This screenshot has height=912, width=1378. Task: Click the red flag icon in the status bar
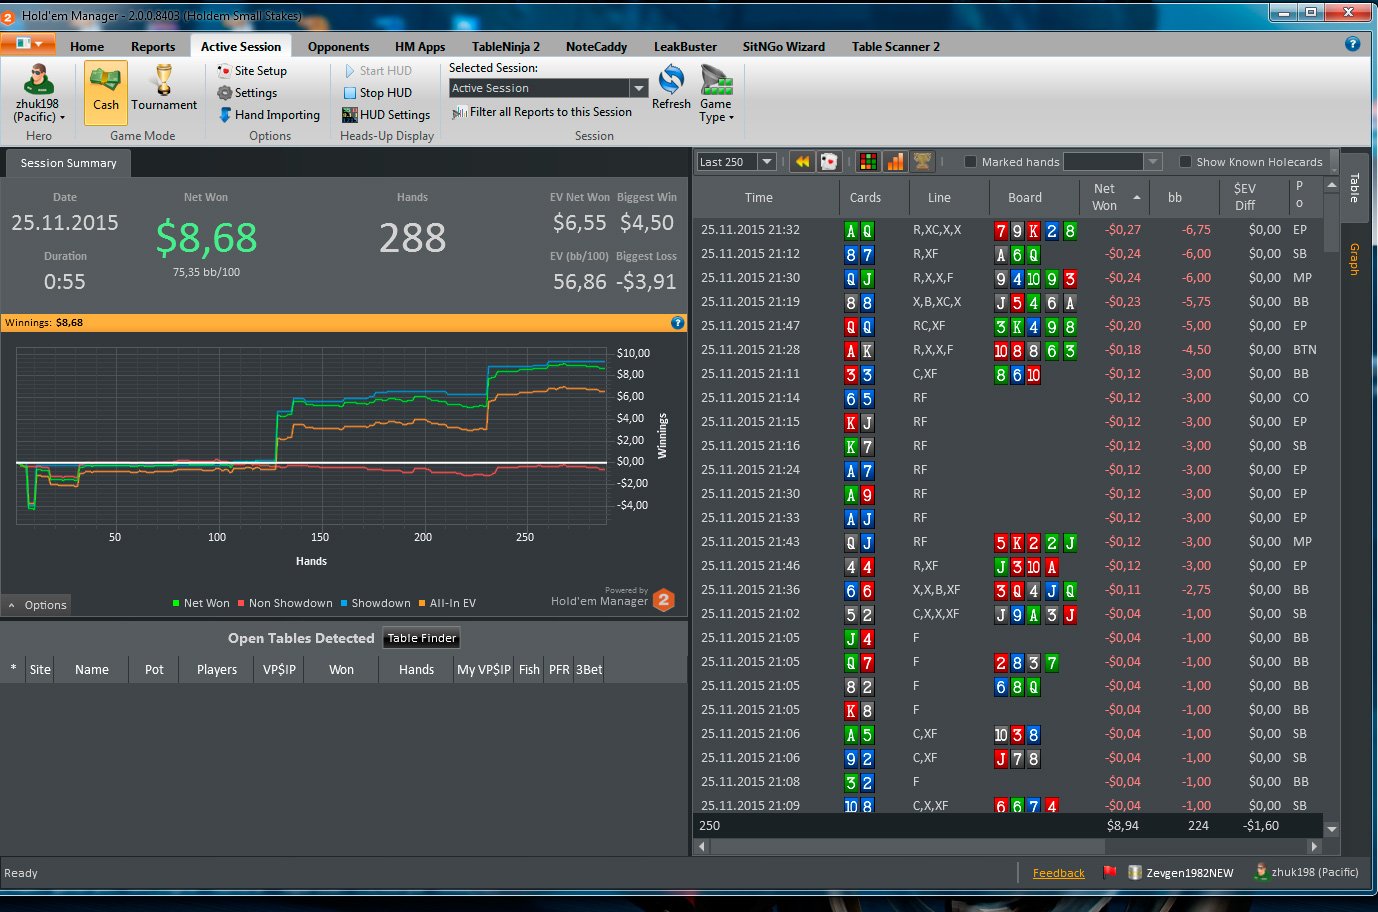coord(1109,872)
